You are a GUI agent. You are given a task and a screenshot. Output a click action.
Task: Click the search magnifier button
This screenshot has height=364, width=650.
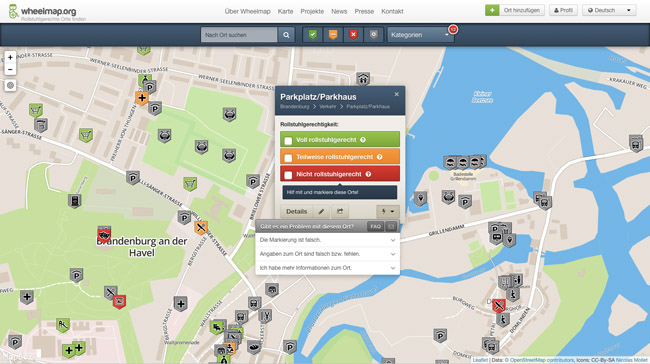pos(286,35)
